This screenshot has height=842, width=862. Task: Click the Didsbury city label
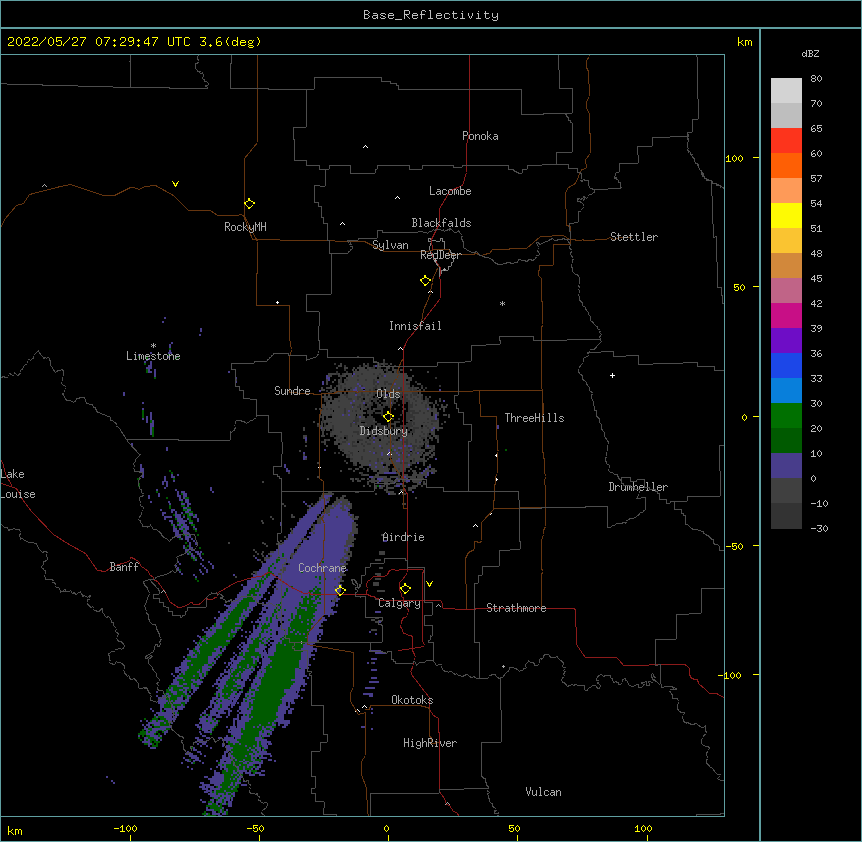click(384, 431)
